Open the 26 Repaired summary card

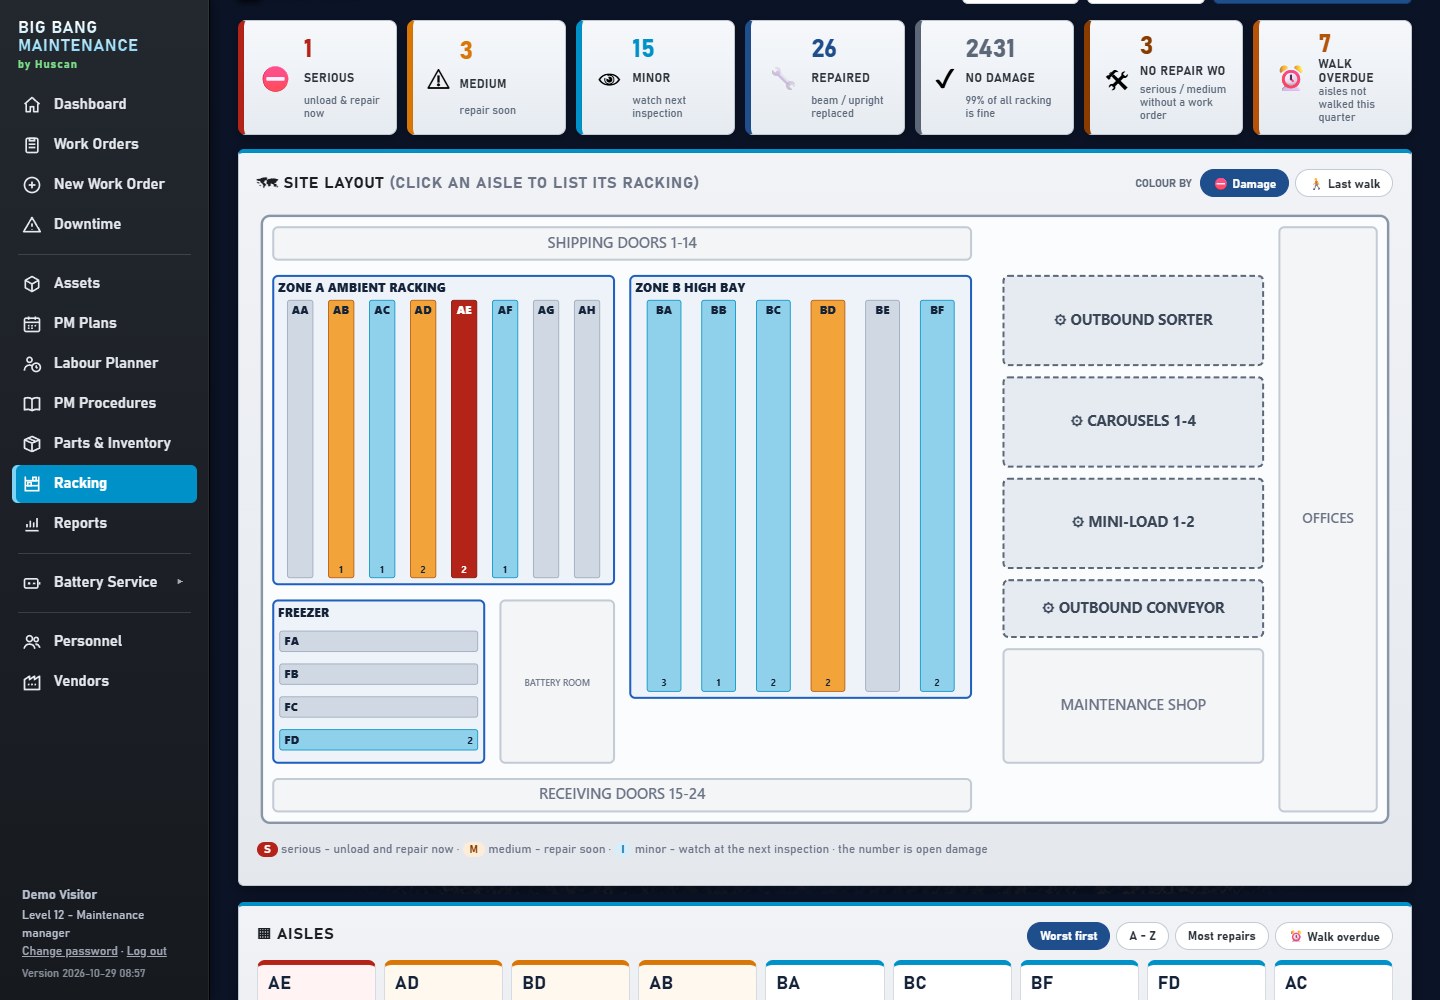pyautogui.click(x=825, y=78)
